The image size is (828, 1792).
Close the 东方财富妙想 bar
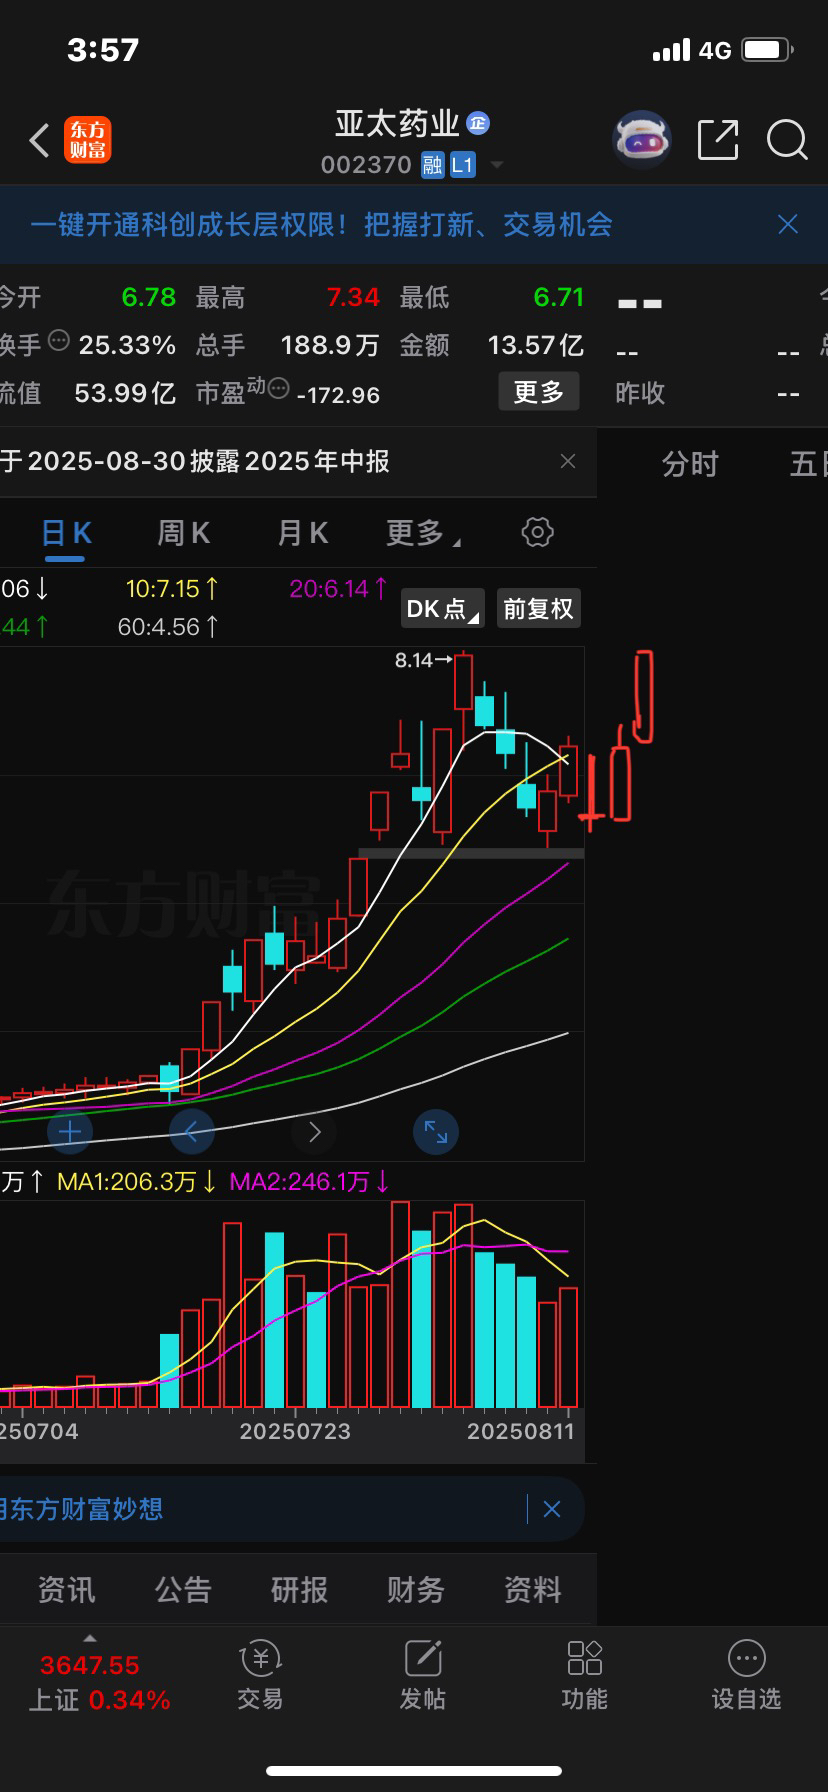(x=552, y=1509)
